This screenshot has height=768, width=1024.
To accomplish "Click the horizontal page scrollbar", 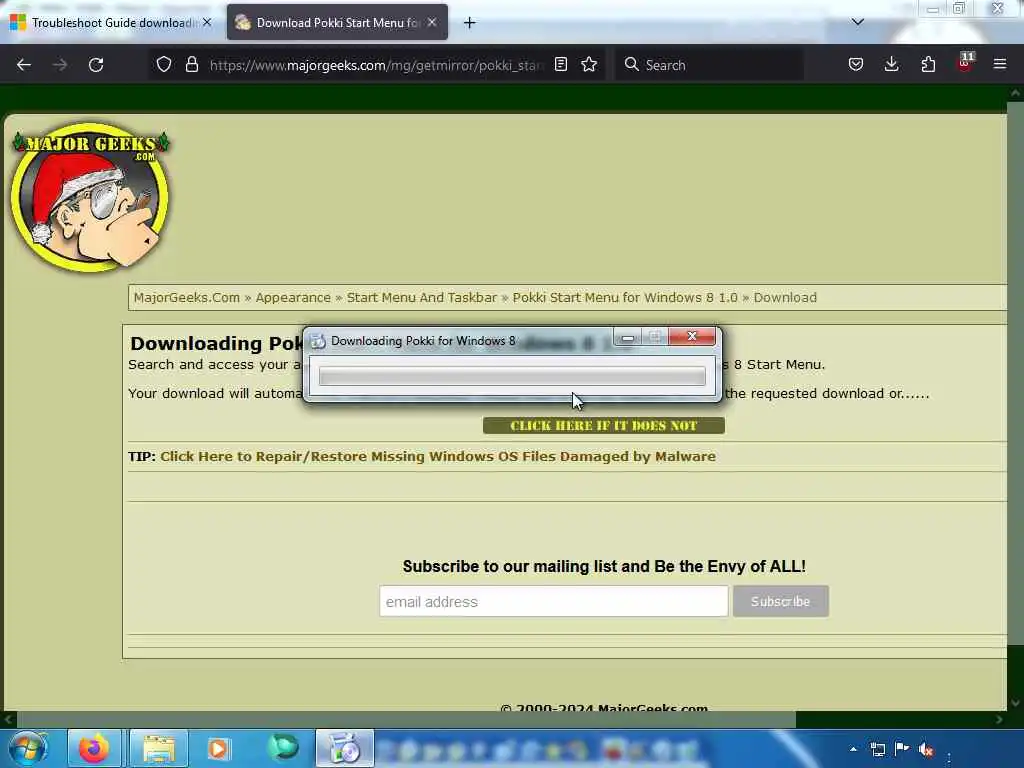I will [x=405, y=719].
